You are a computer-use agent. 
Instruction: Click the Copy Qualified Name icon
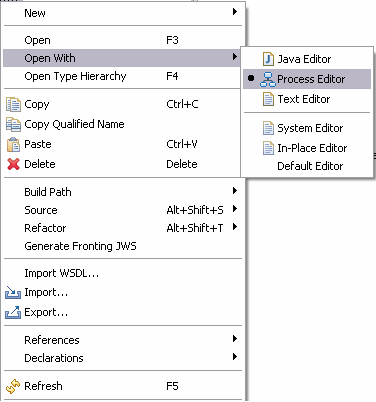(x=13, y=124)
